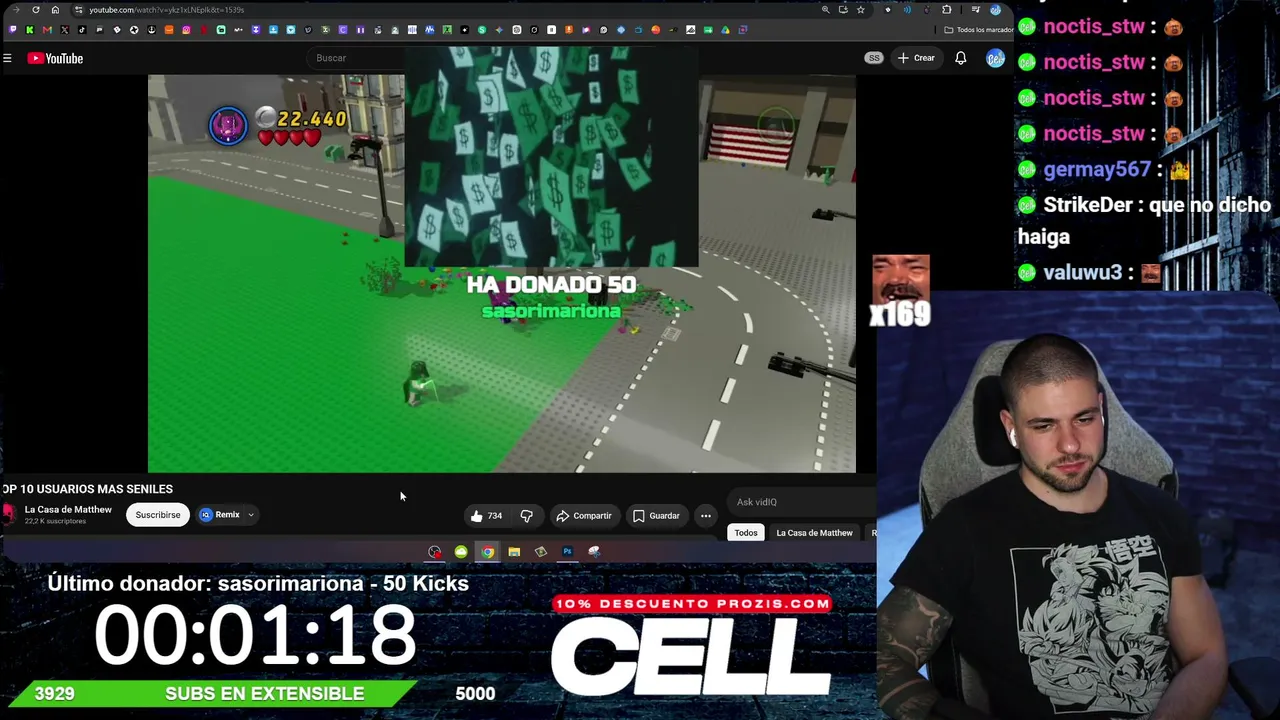1280x720 pixels.
Task: Click the Ask vidIQ input field
Action: (x=804, y=502)
